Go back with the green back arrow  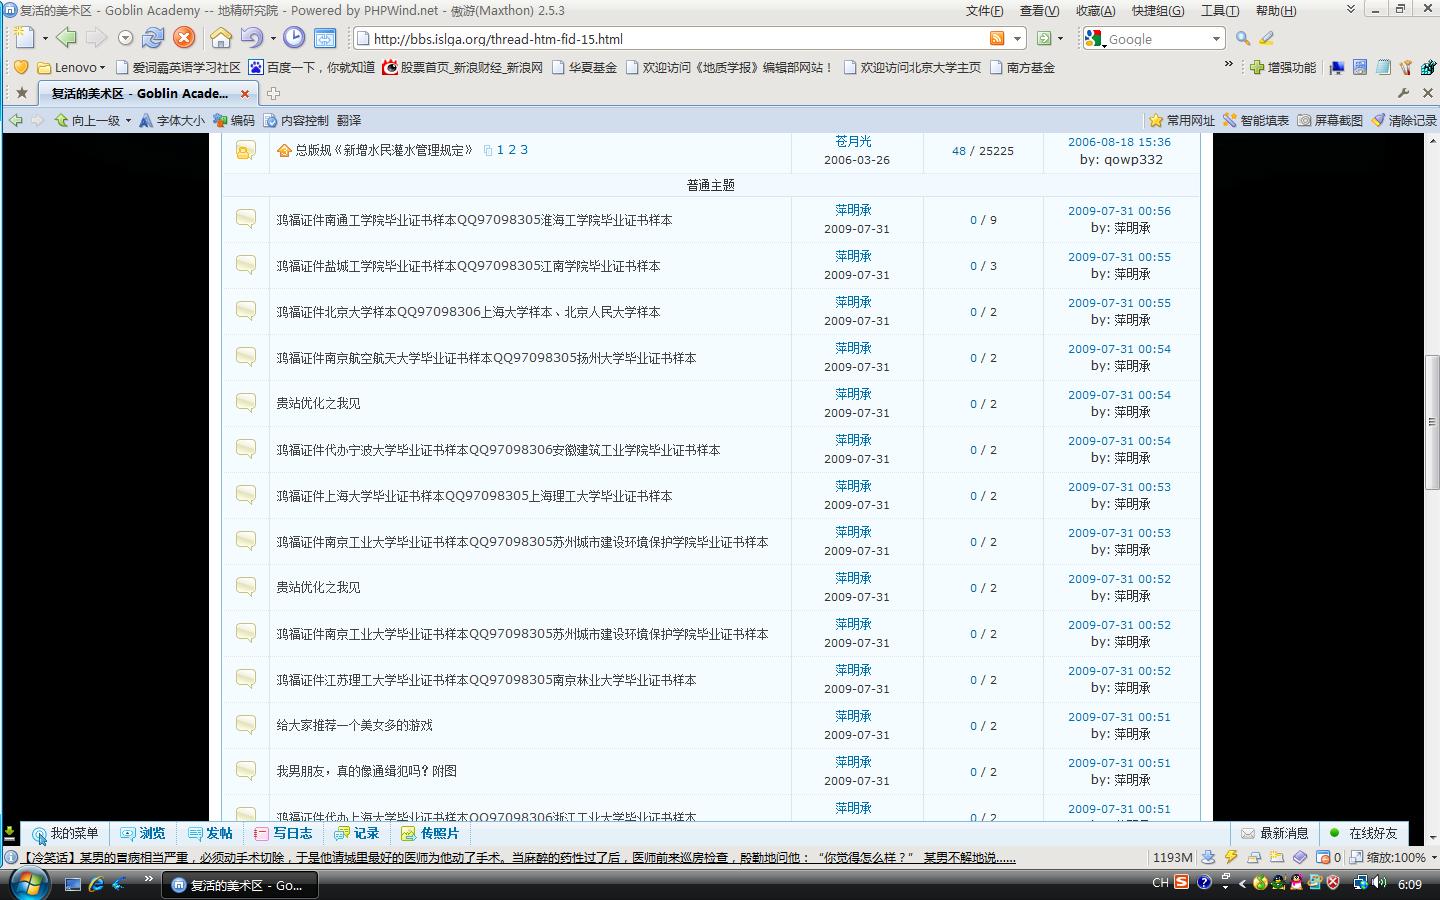(x=66, y=38)
